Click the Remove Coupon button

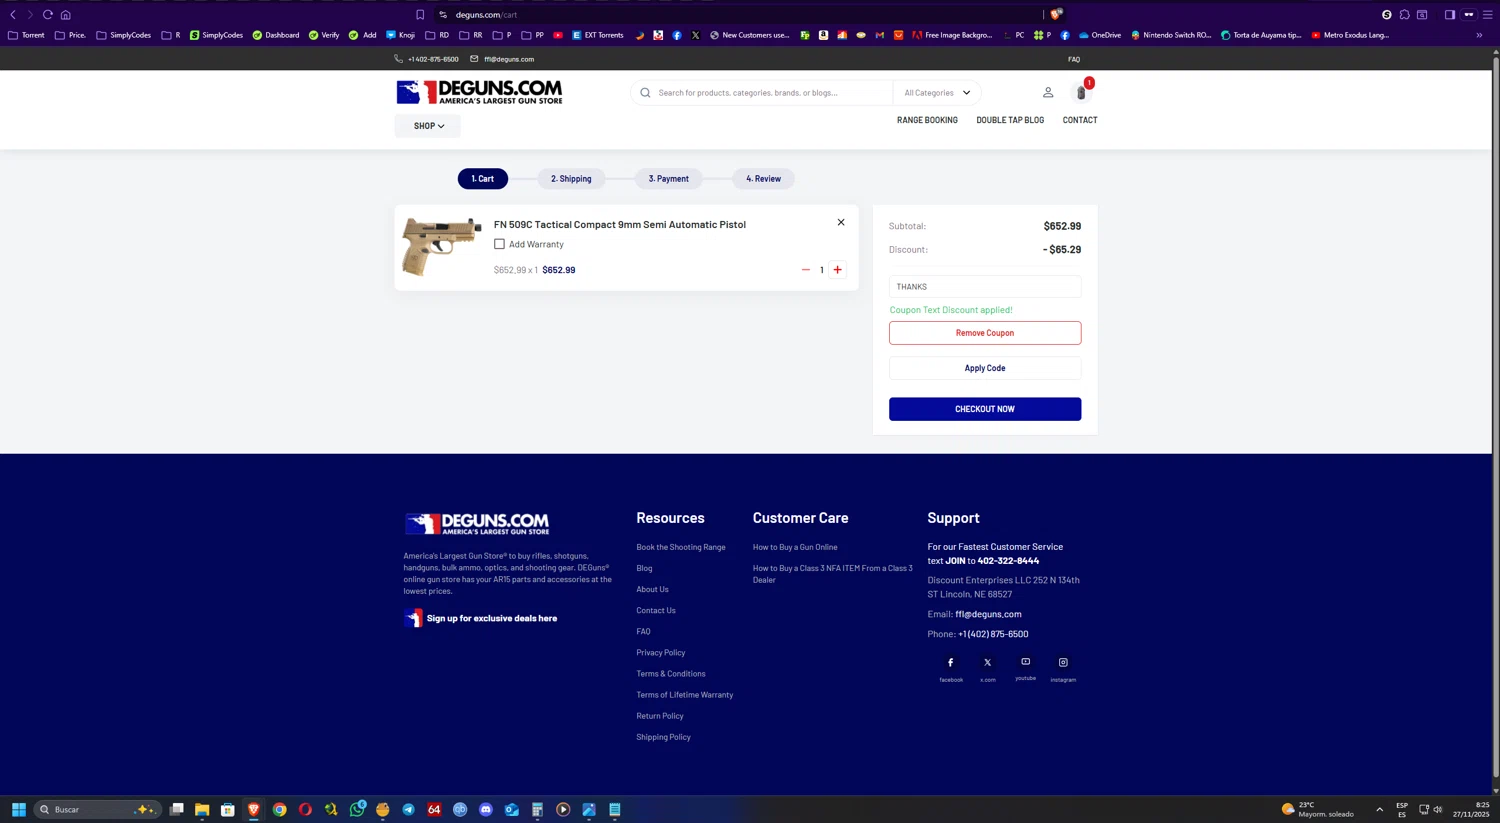coord(985,333)
